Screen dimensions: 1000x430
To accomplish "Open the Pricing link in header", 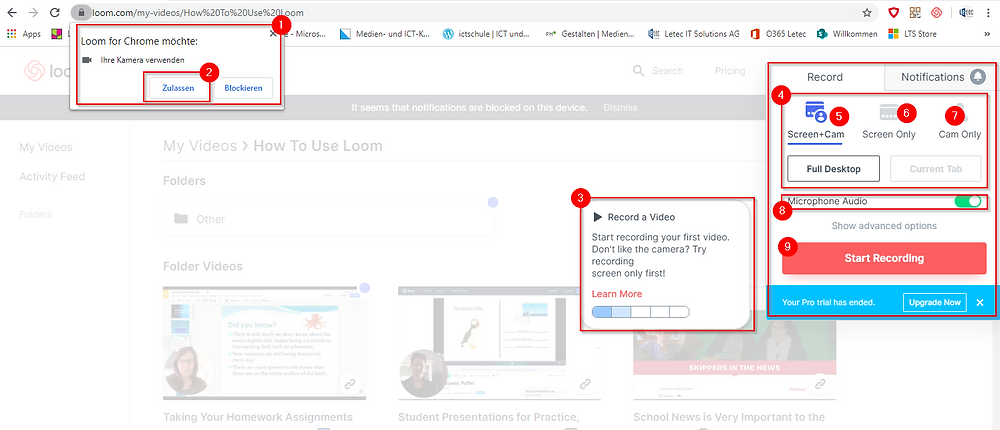I will pyautogui.click(x=730, y=71).
